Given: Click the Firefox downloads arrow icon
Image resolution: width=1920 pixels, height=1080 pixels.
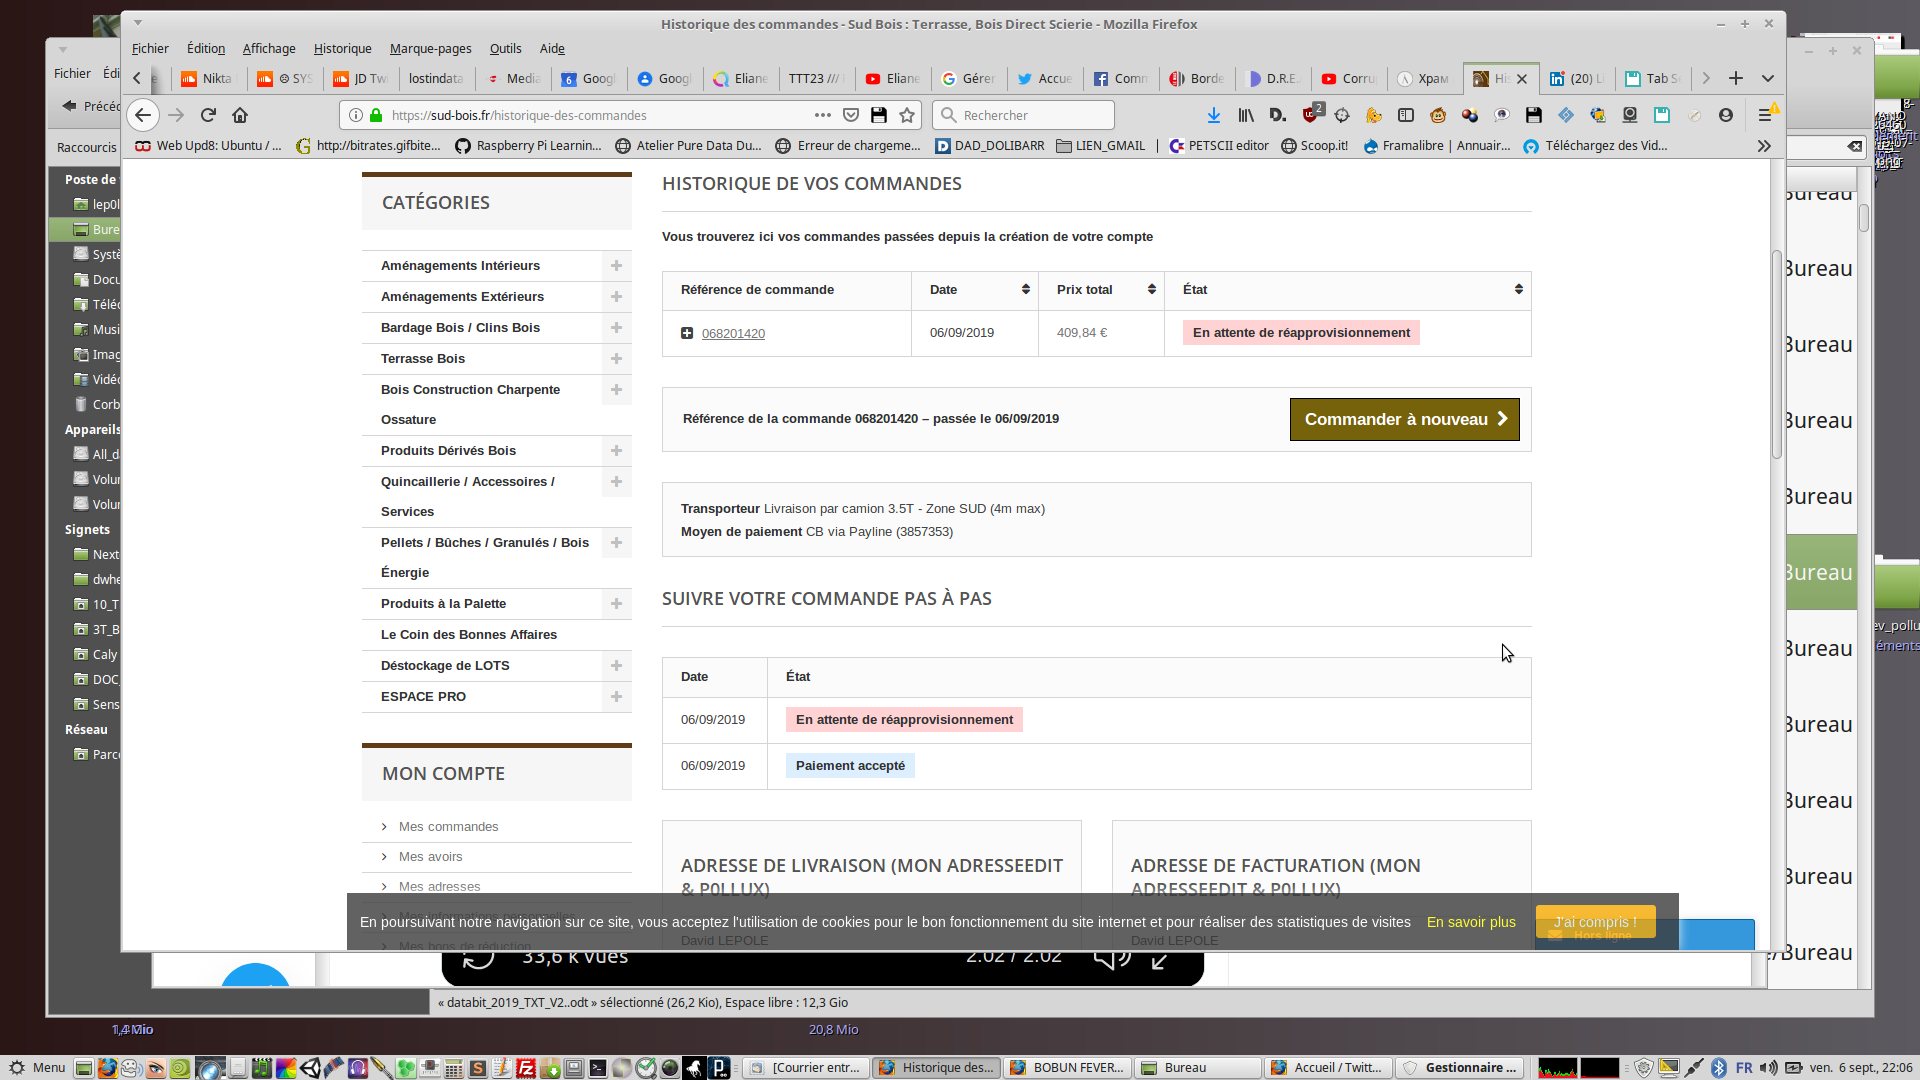Looking at the screenshot, I should [x=1213, y=115].
